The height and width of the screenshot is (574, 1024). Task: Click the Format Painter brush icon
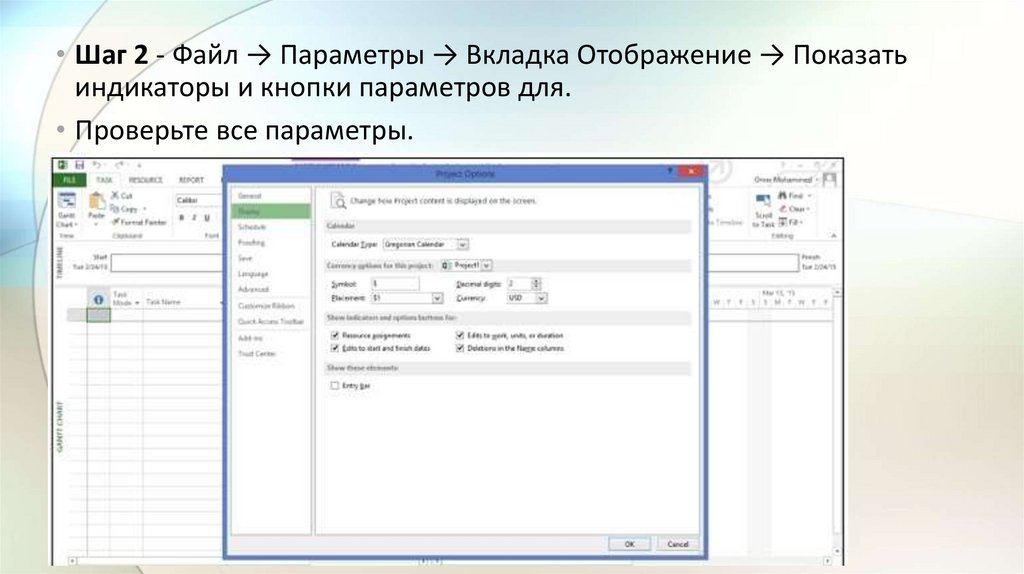115,222
